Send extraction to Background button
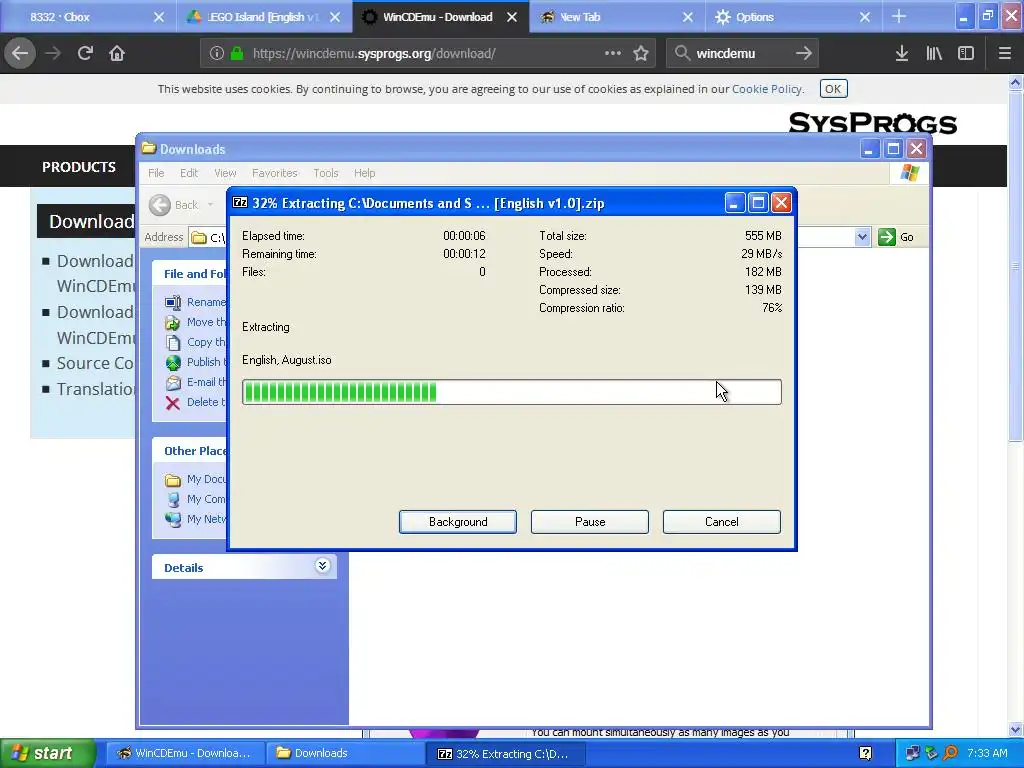The image size is (1024, 768). (x=458, y=522)
